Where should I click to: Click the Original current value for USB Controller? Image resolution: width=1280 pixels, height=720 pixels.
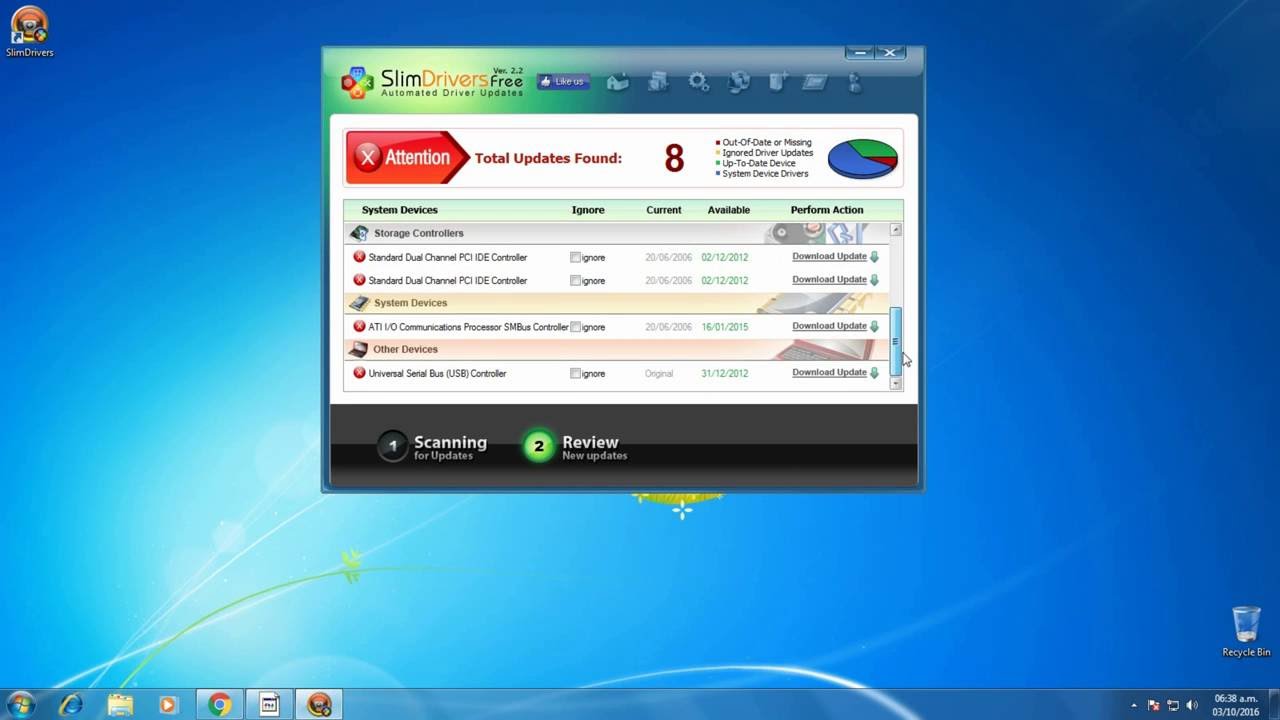pos(659,373)
